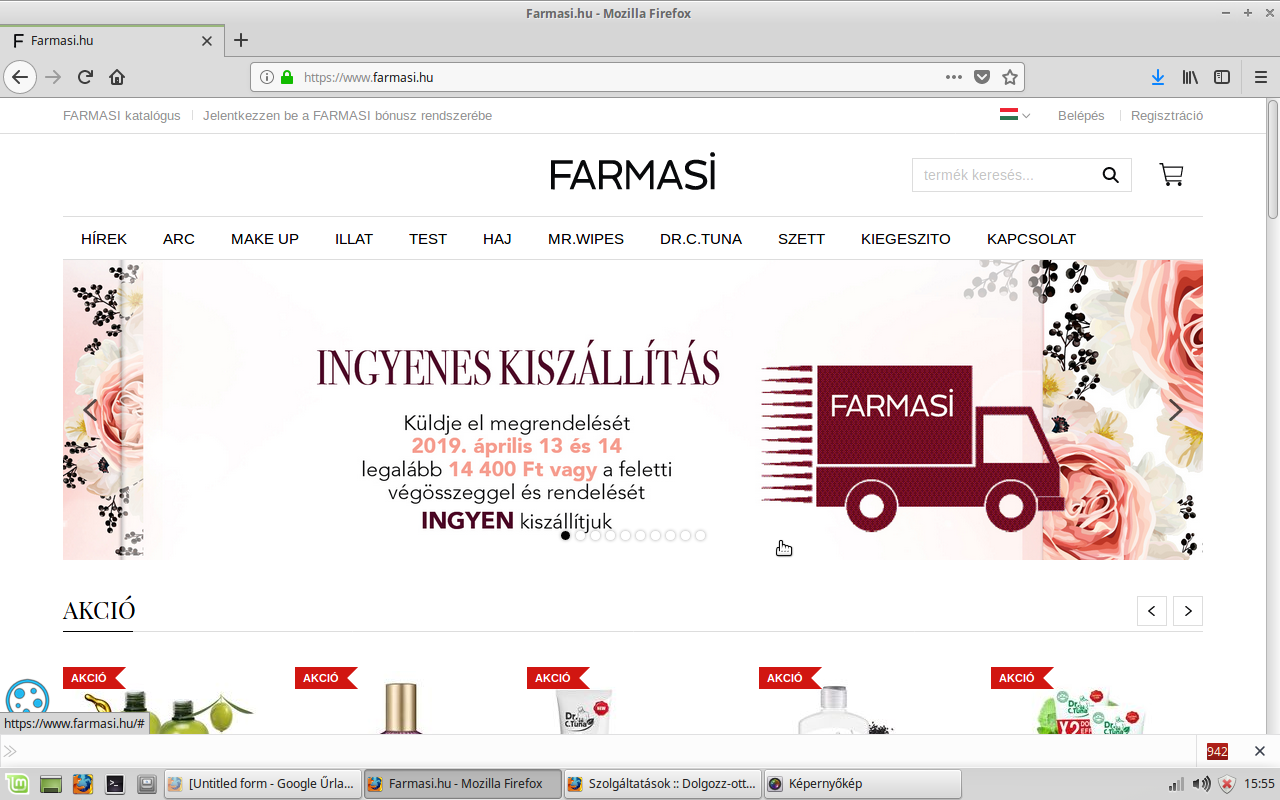Click the termék keresés search field
1280x800 pixels.
[x=1000, y=175]
